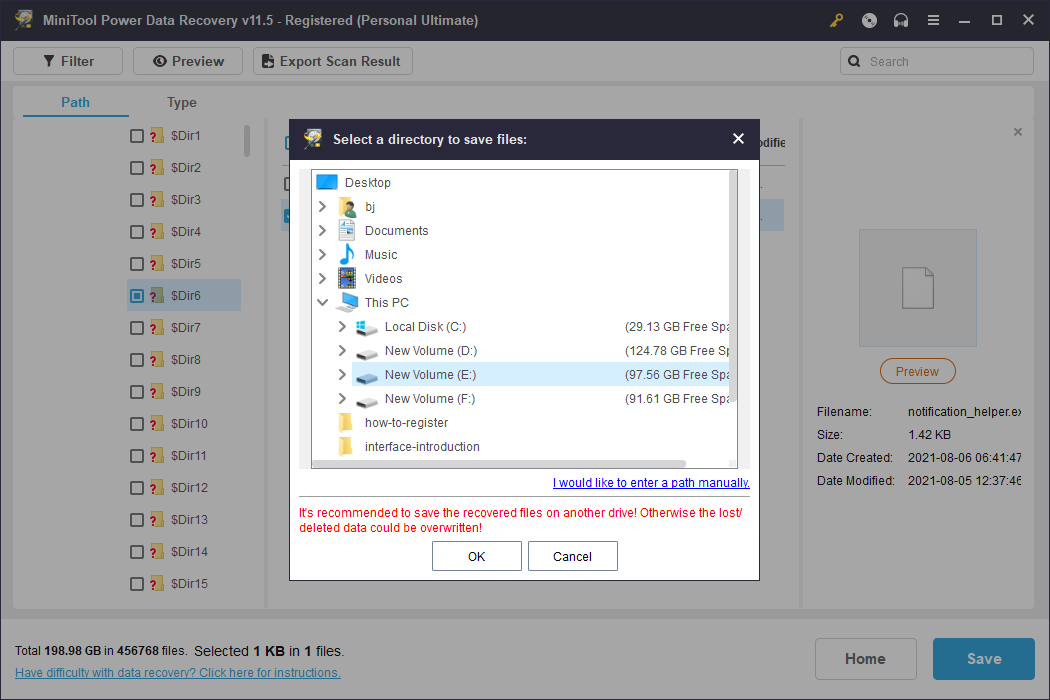This screenshot has width=1050, height=700.
Task: Click the registration key icon in title bar
Action: tap(836, 21)
